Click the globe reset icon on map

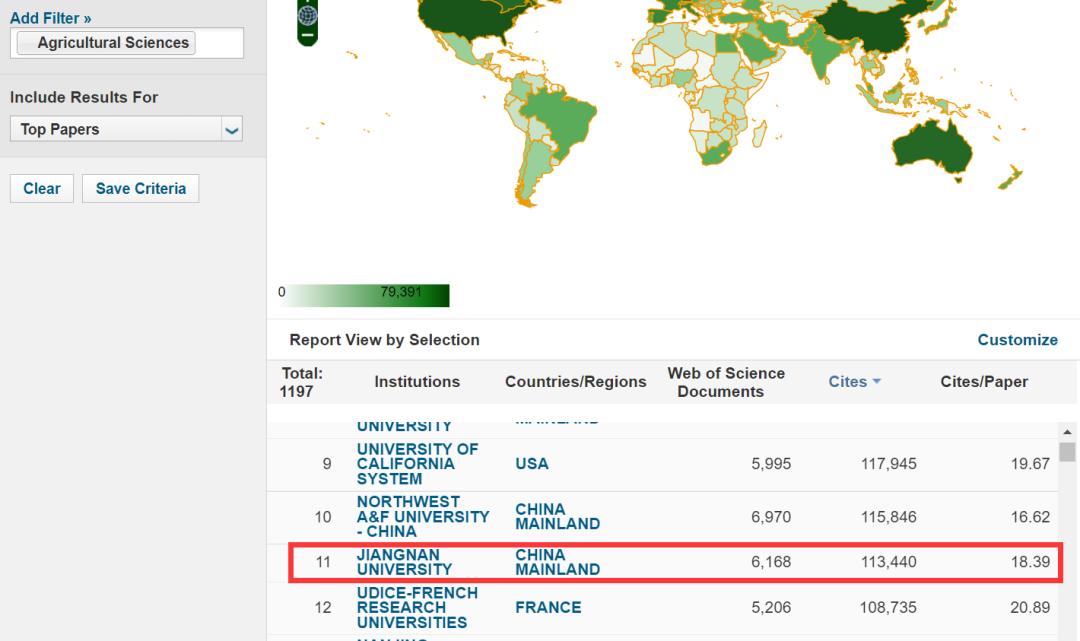[x=309, y=14]
